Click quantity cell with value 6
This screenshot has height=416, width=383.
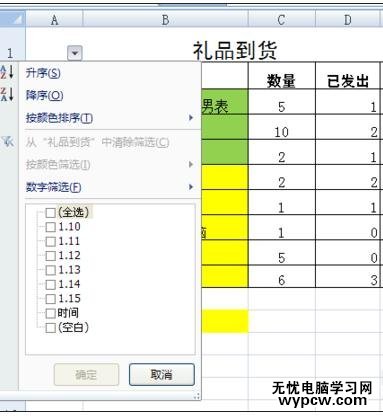282,276
